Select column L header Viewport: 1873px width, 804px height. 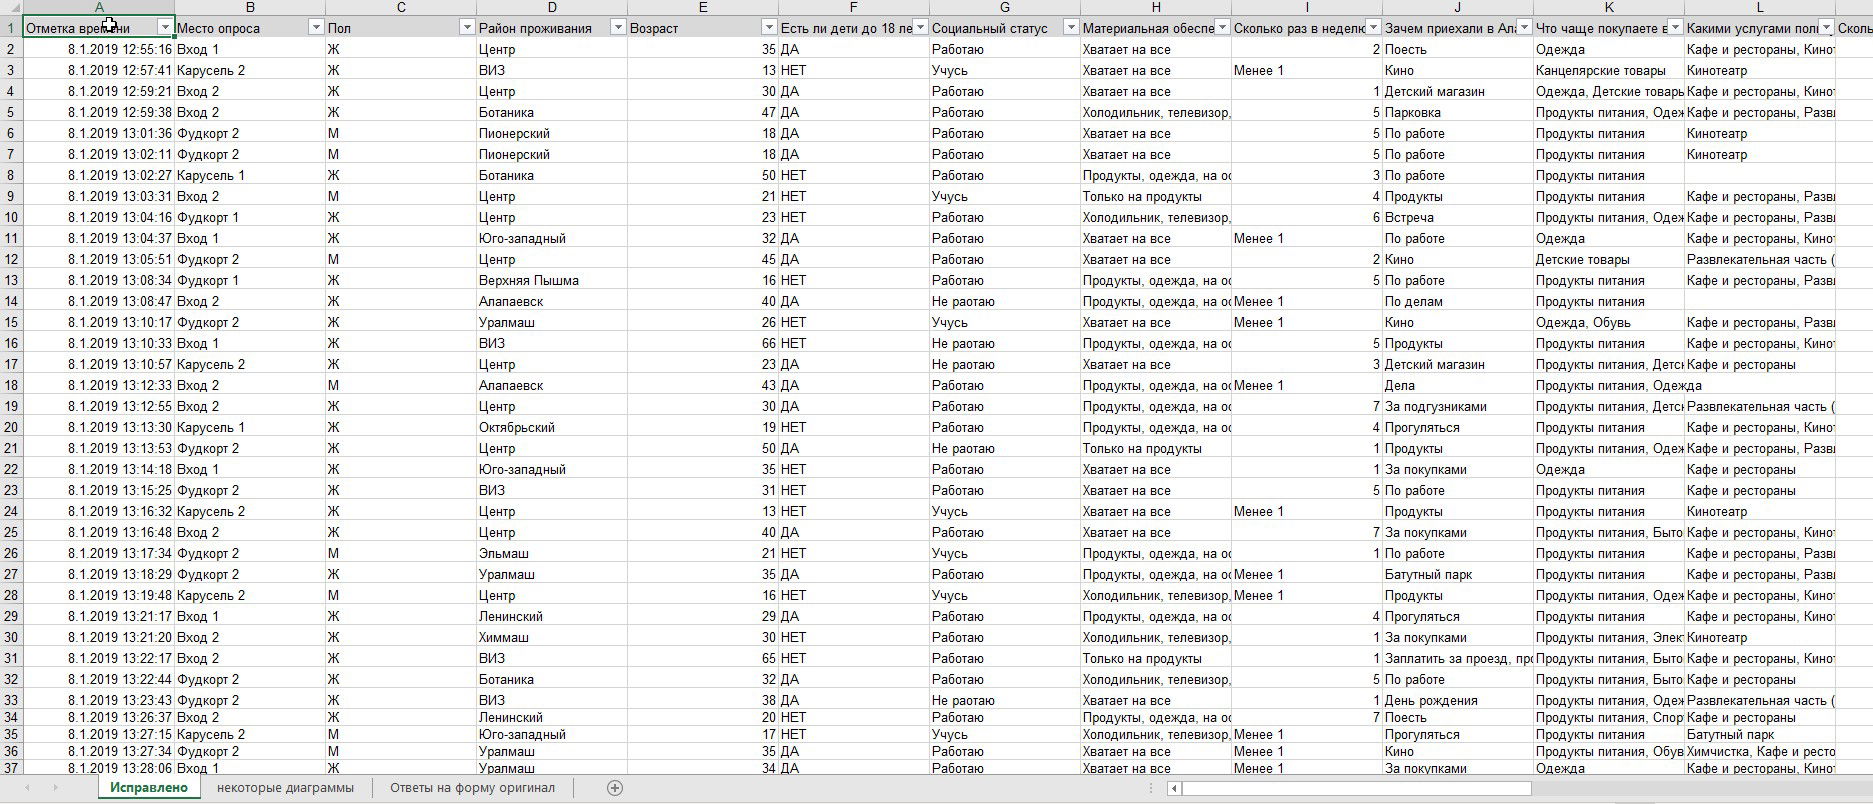pyautogui.click(x=1760, y=7)
